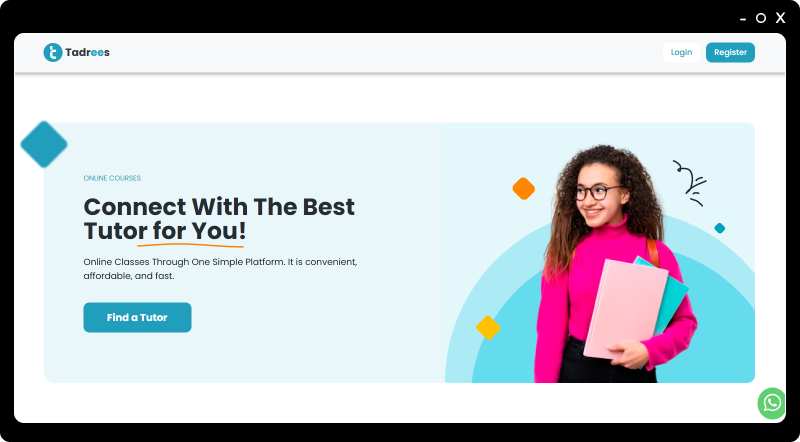This screenshot has width=800, height=442.
Task: Open the WhatsApp chat icon
Action: [x=772, y=403]
